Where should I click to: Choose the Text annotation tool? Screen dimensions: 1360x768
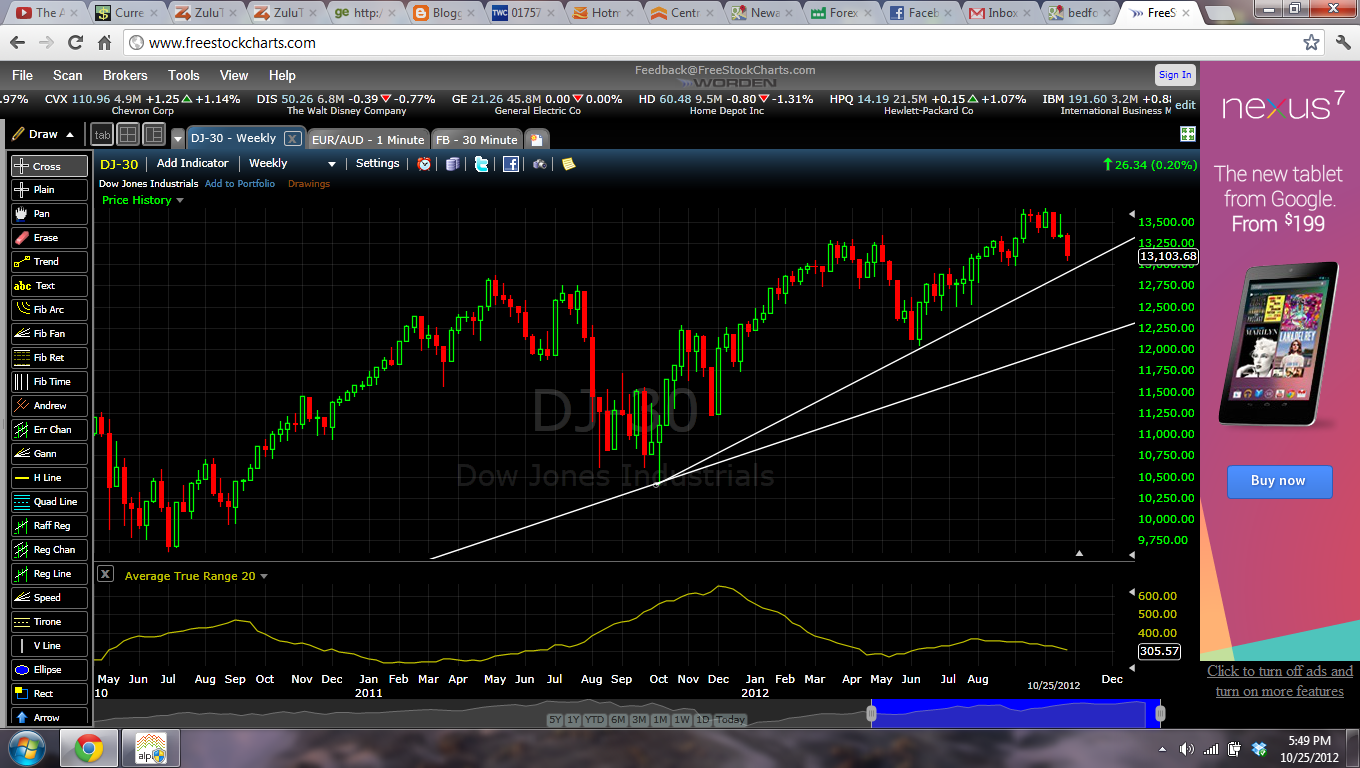[49, 286]
